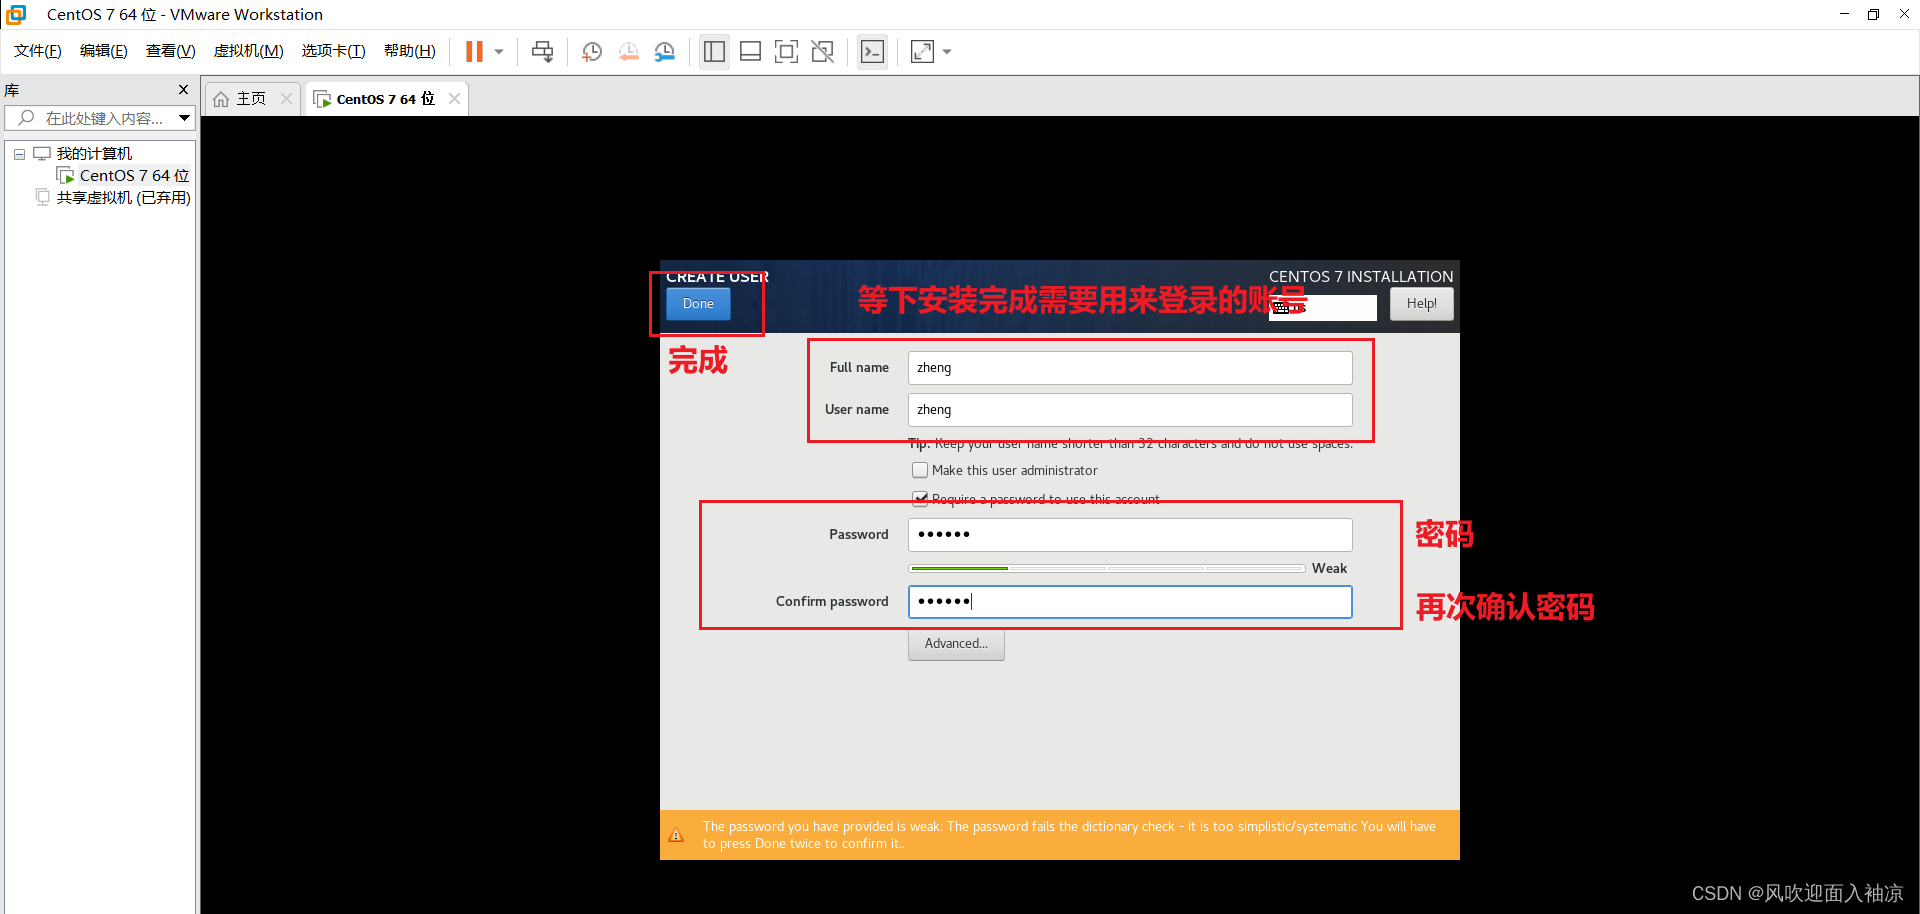The width and height of the screenshot is (1920, 914).
Task: Close the library panel
Action: click(183, 89)
